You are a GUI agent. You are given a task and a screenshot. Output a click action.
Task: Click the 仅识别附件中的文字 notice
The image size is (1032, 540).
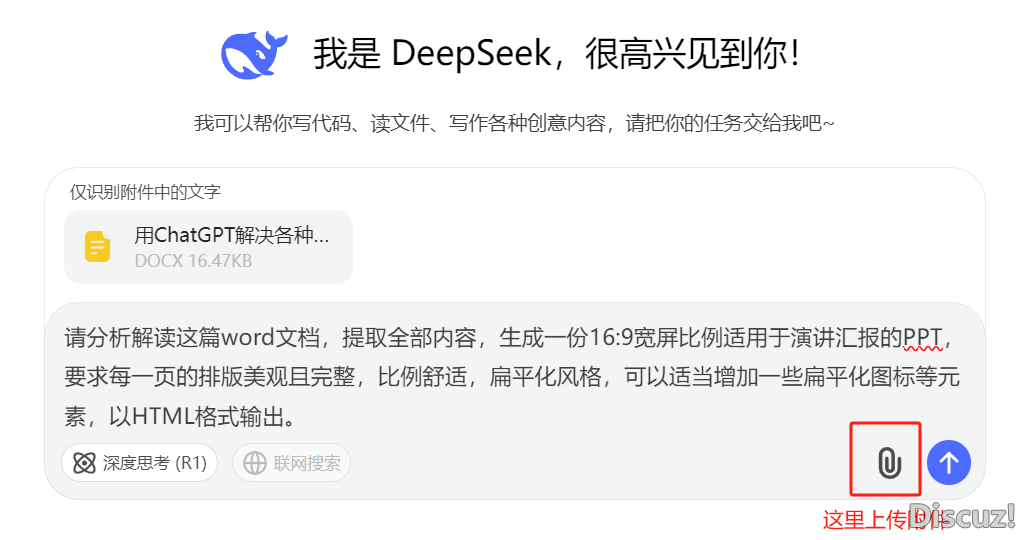[145, 191]
